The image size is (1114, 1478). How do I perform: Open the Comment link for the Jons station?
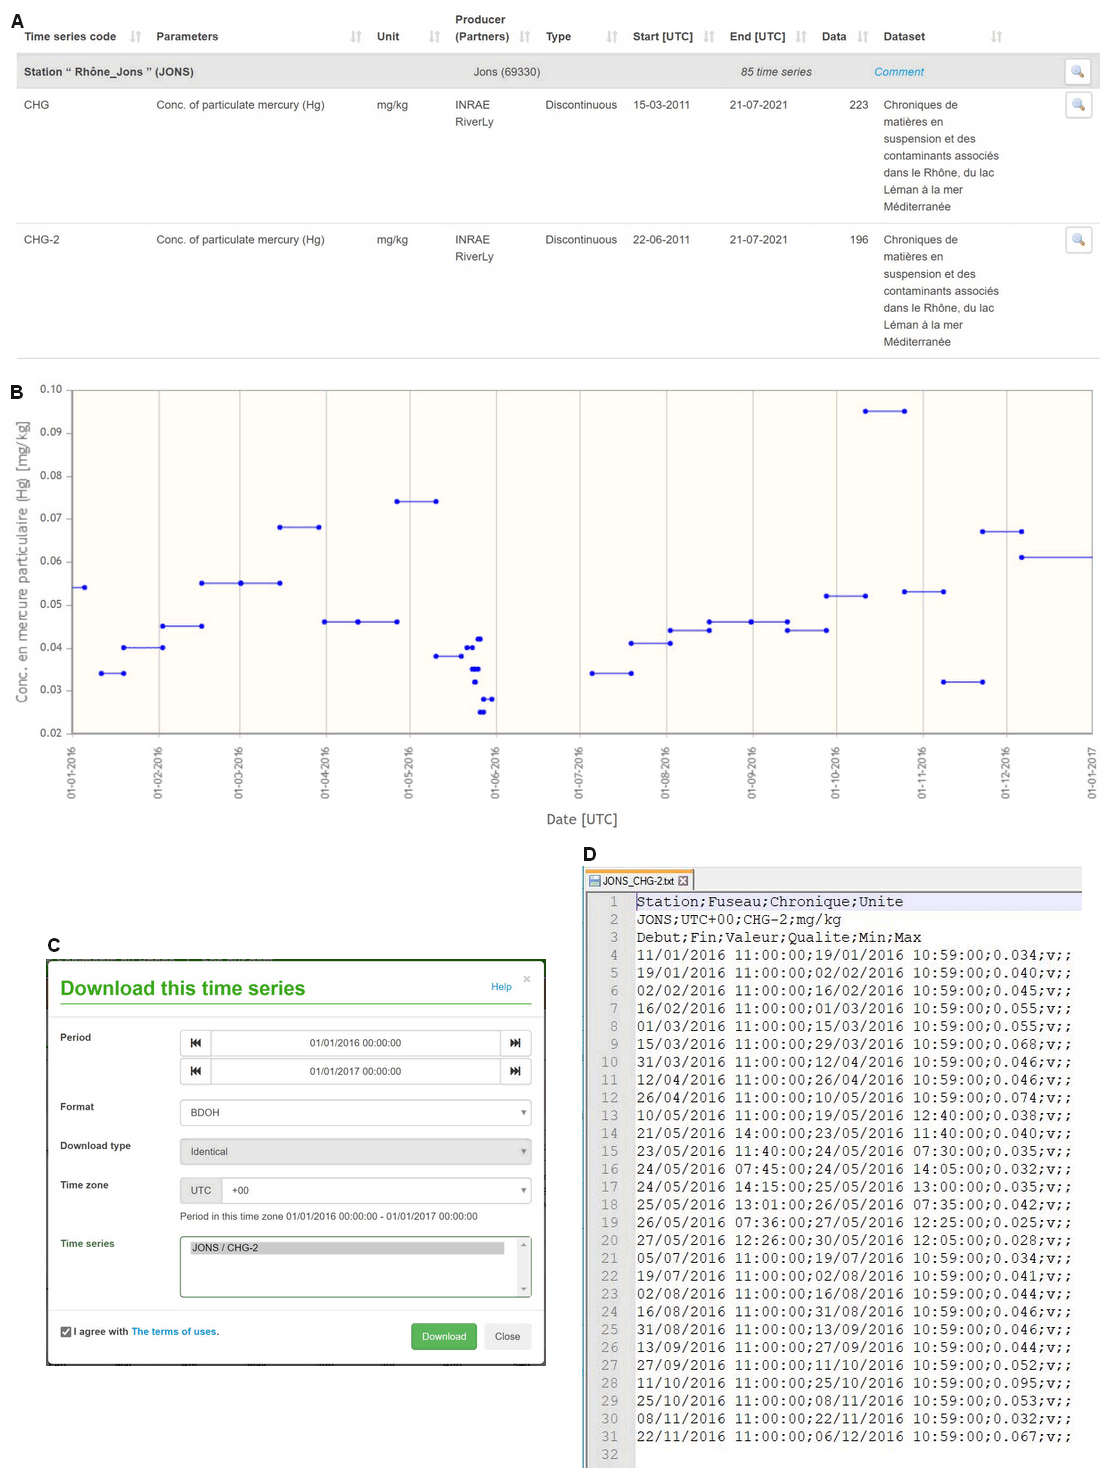[898, 72]
